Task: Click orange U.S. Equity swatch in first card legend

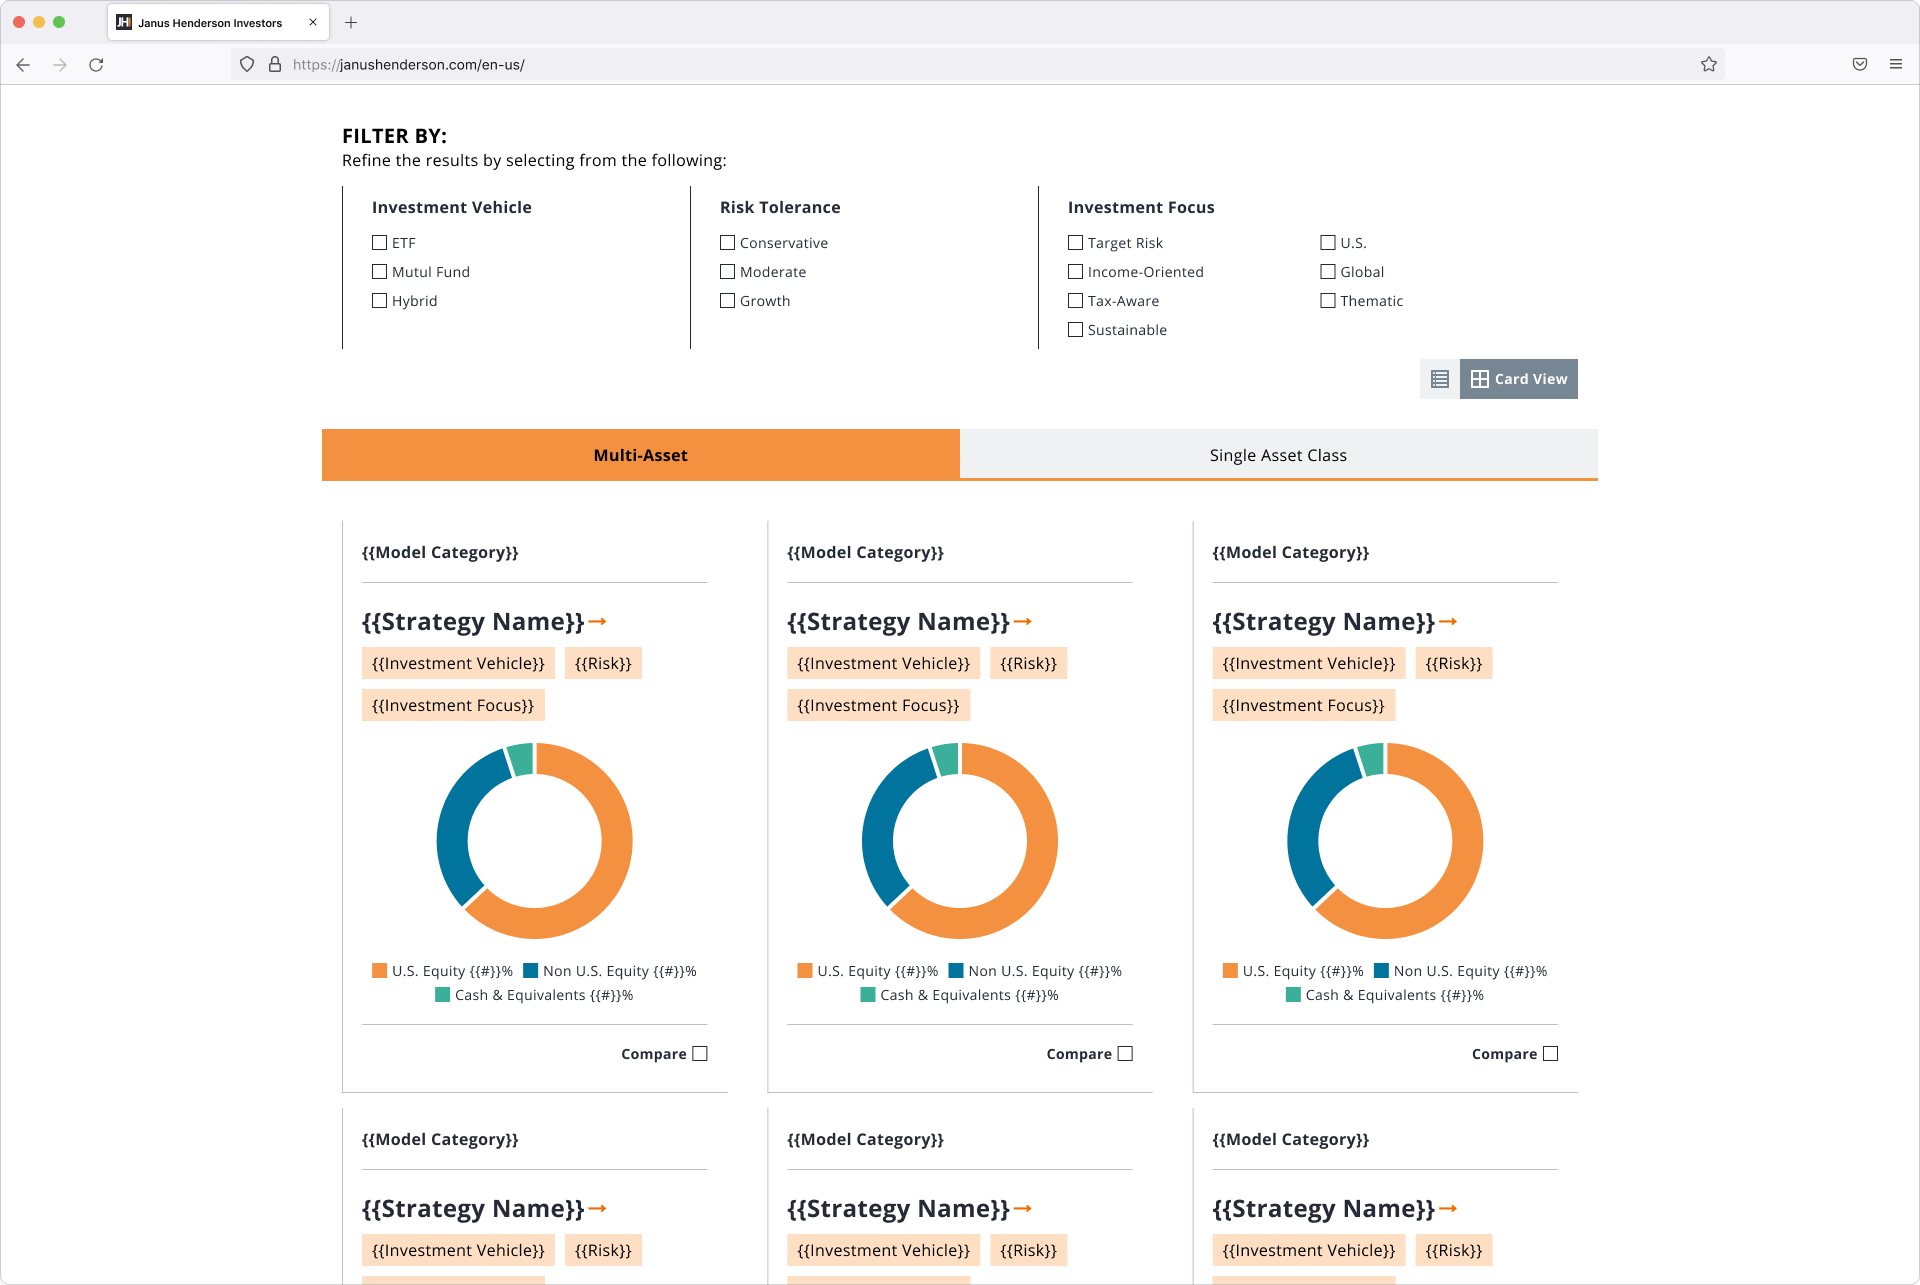Action: pyautogui.click(x=379, y=971)
